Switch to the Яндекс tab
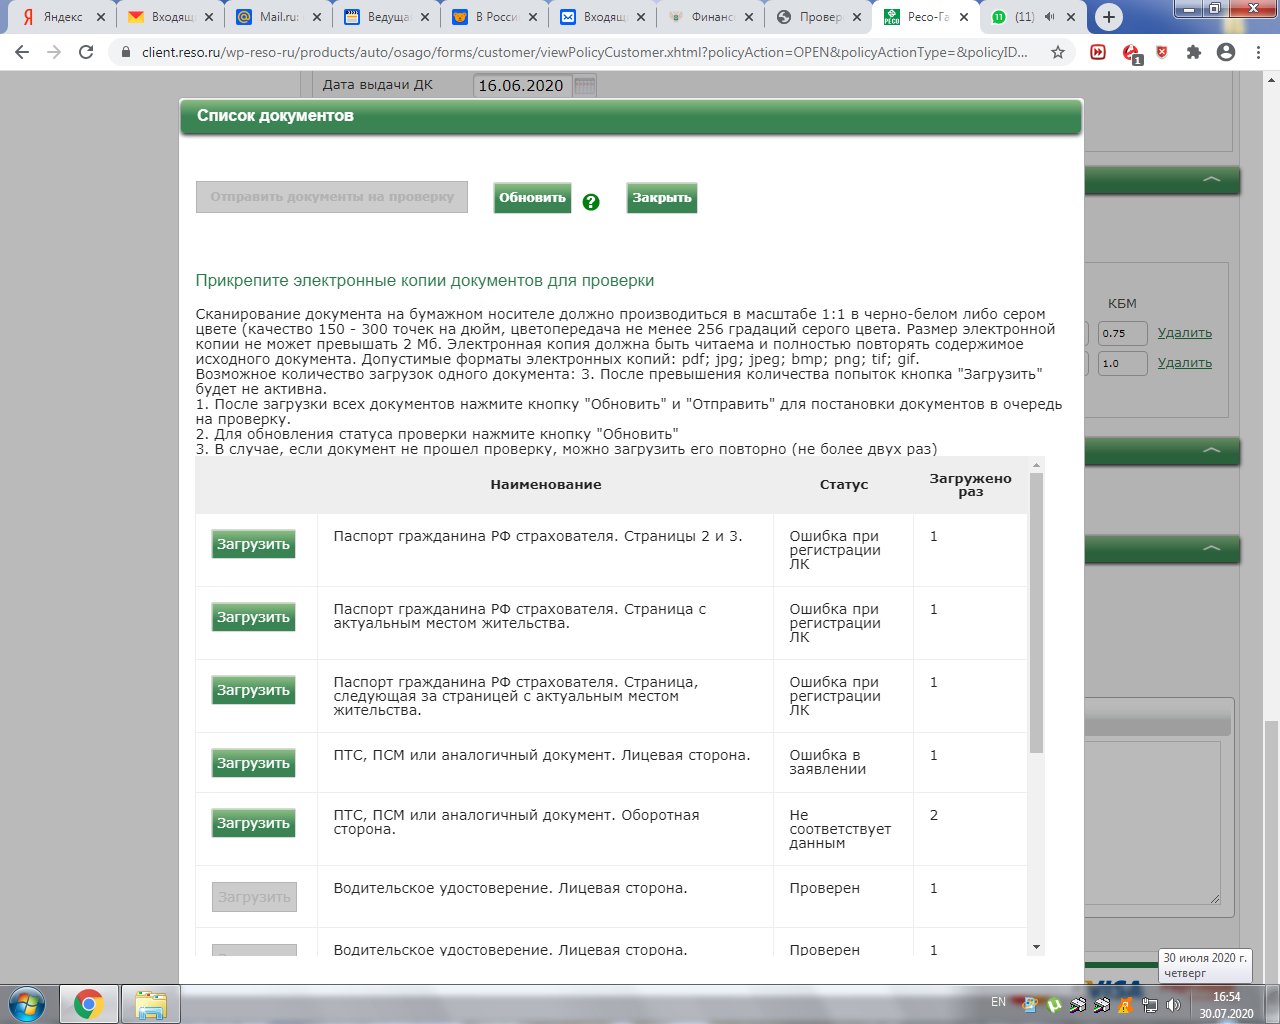1280x1024 pixels. click(x=60, y=17)
